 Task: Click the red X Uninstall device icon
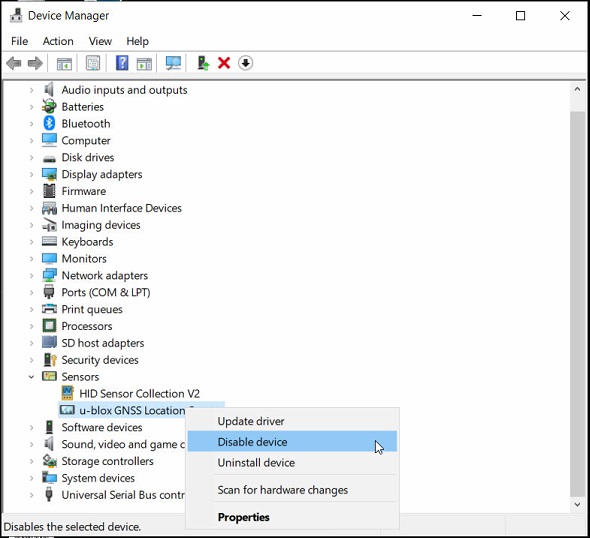click(224, 63)
